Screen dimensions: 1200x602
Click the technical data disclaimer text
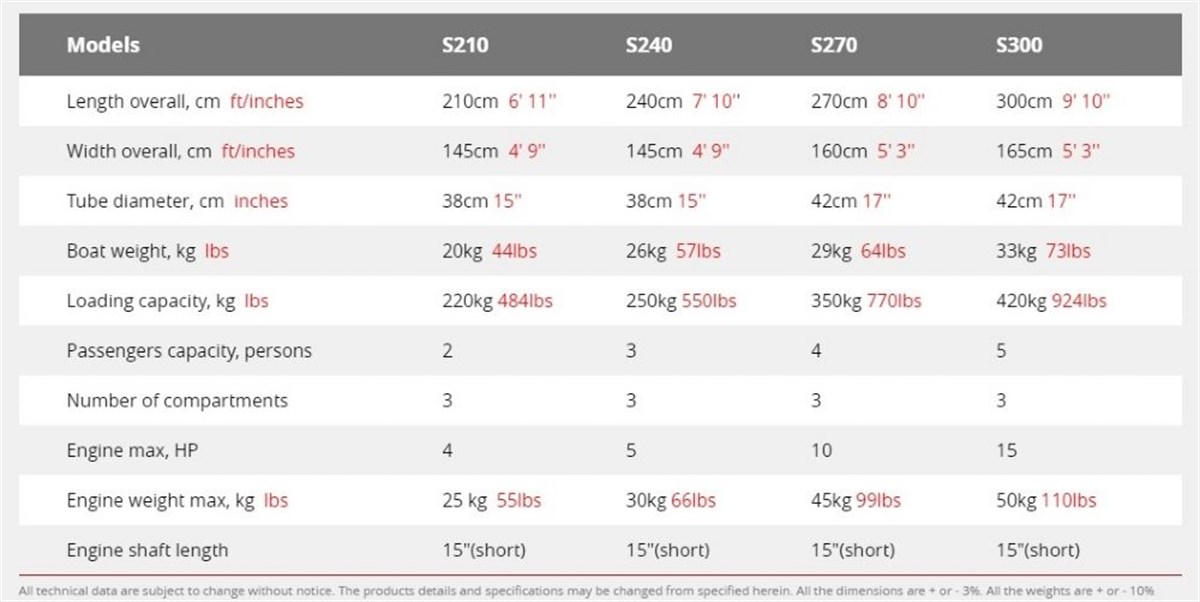pyautogui.click(x=600, y=589)
